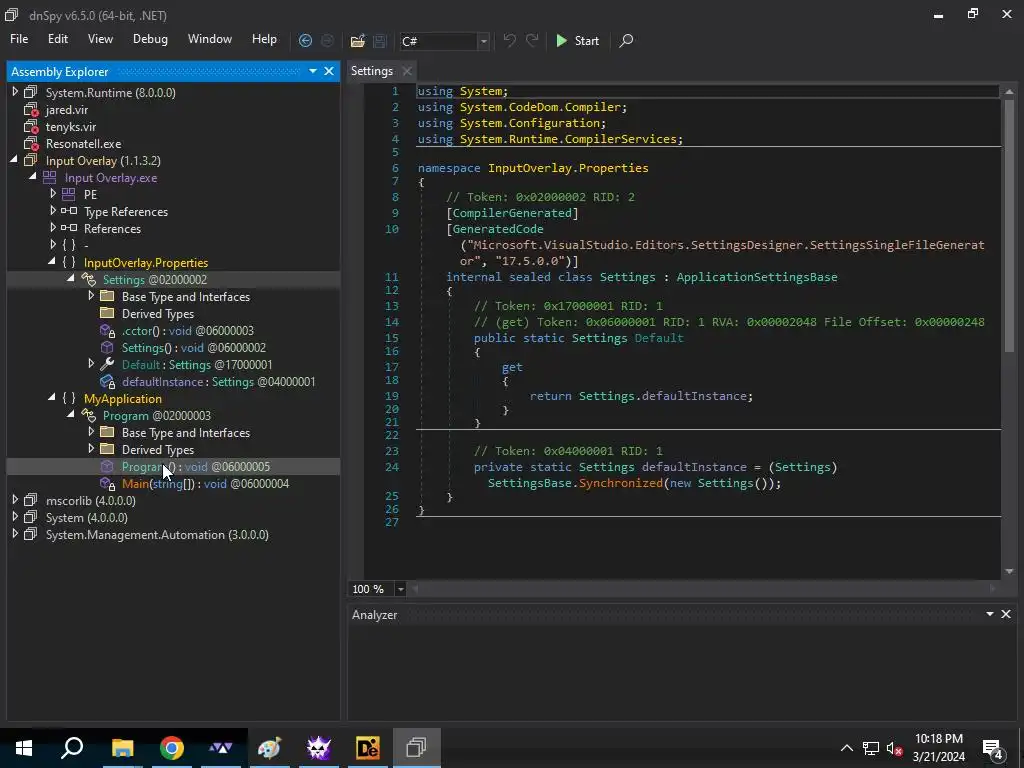
Task: Select the MyApplication namespace
Action: point(123,398)
